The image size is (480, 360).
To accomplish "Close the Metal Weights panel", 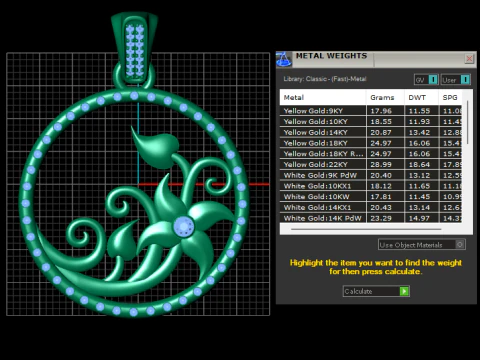I will point(469,59).
